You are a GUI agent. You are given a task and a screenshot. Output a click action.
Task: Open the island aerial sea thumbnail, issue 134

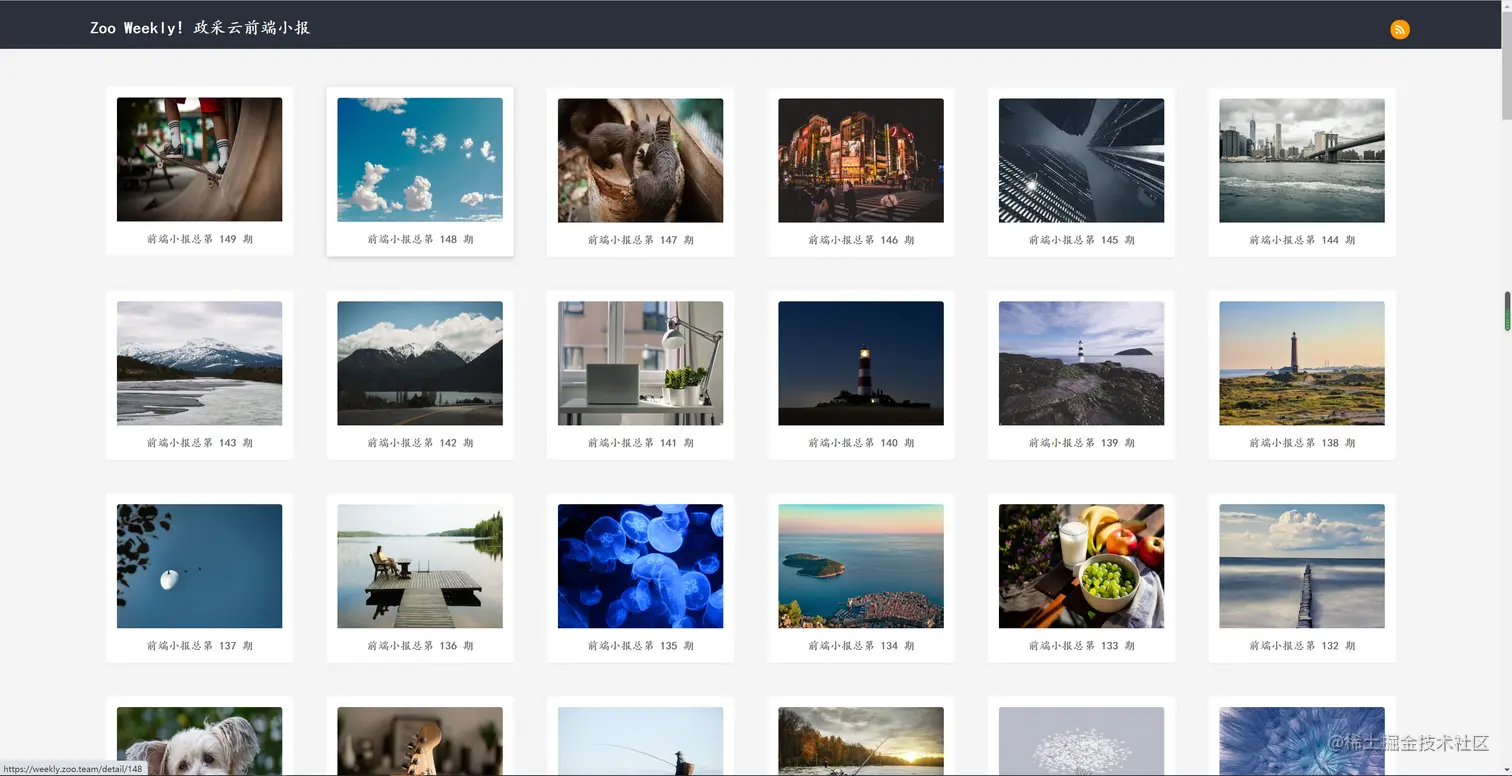pyautogui.click(x=861, y=566)
